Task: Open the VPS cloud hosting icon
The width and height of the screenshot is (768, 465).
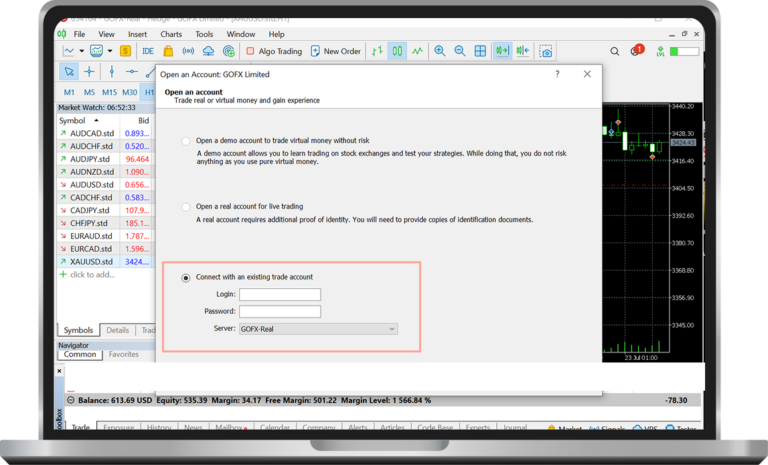Action: click(208, 51)
